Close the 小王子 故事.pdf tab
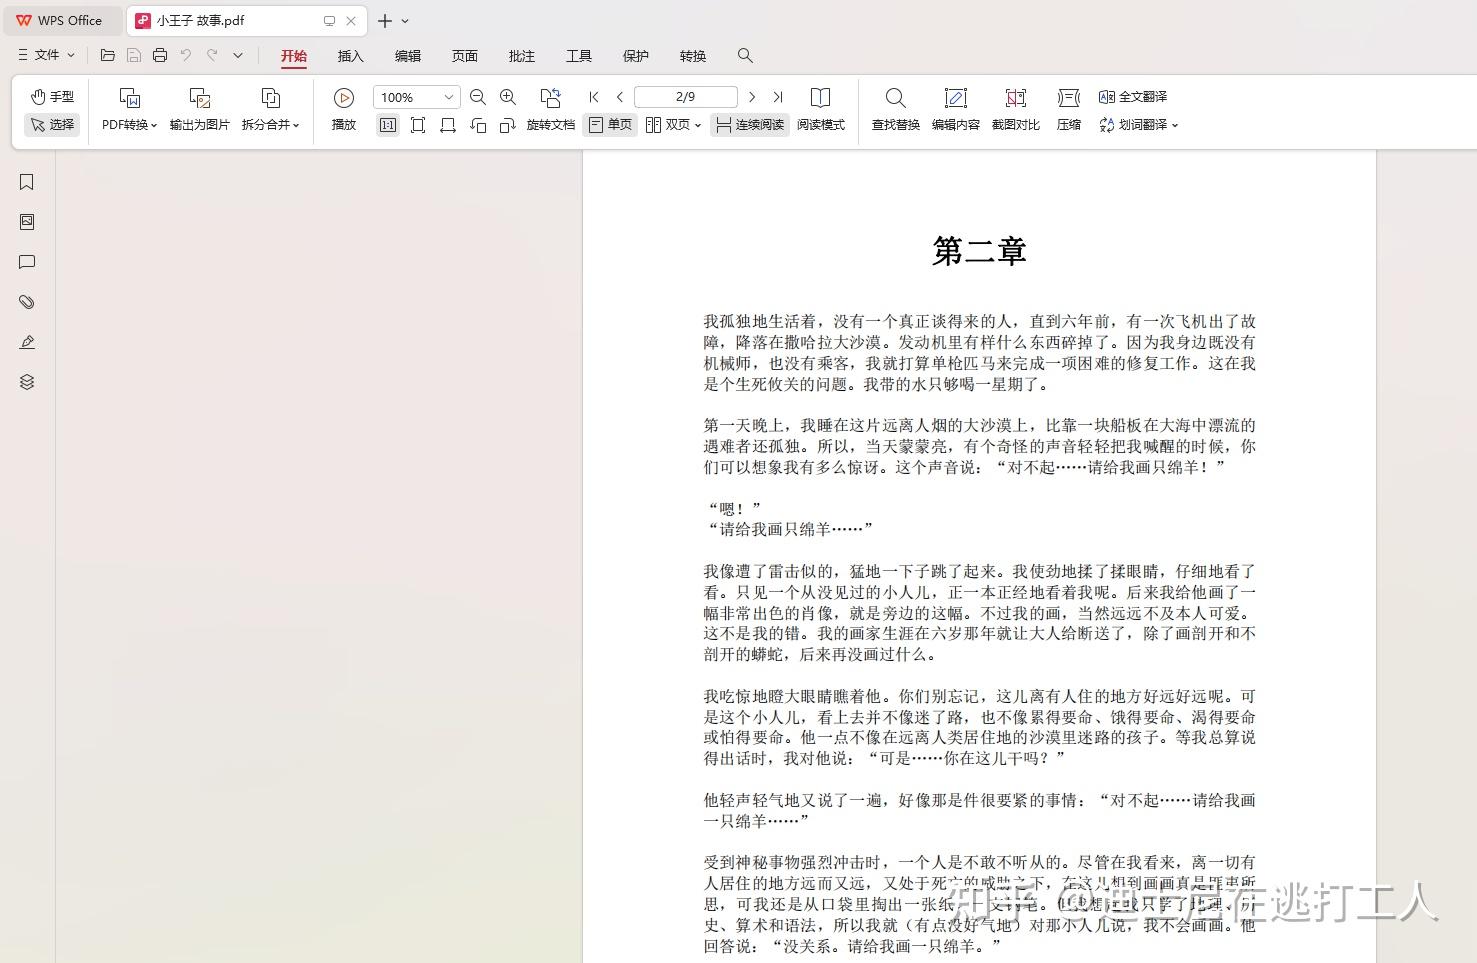Screen dimensions: 1477x963 pyautogui.click(x=351, y=20)
